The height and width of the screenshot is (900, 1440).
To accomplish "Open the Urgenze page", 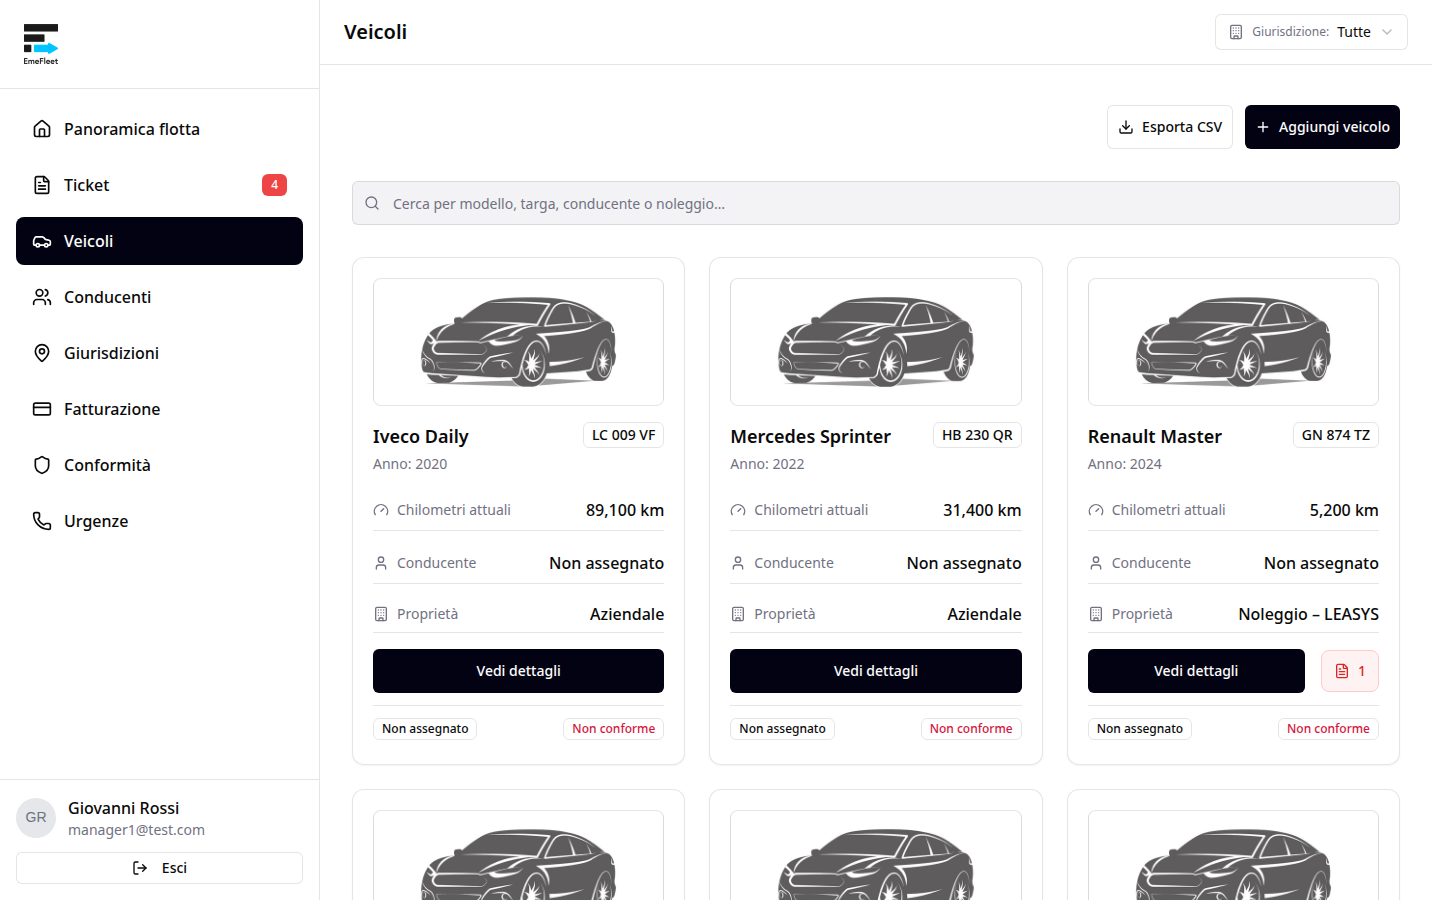I will coord(159,521).
